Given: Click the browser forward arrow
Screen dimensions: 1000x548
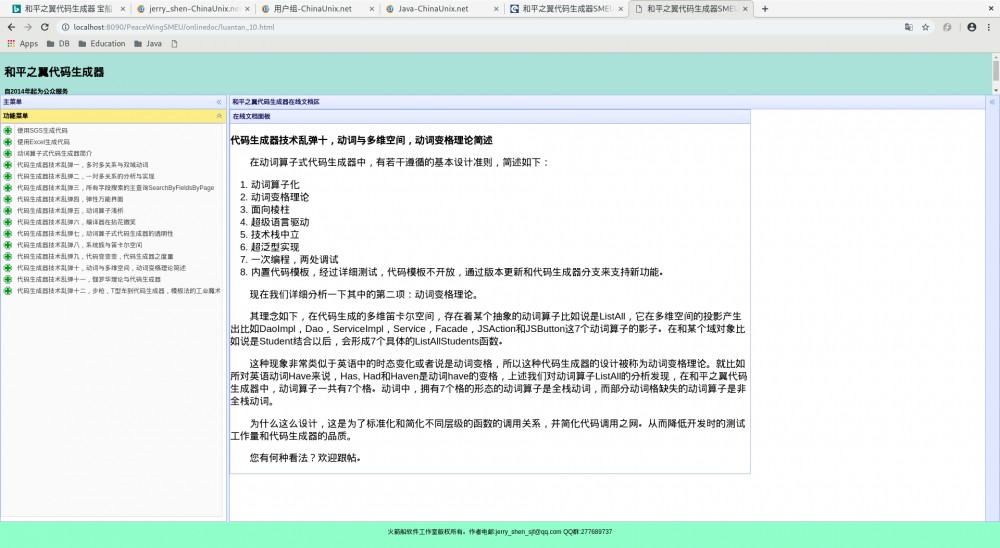Looking at the screenshot, I should click(27, 27).
